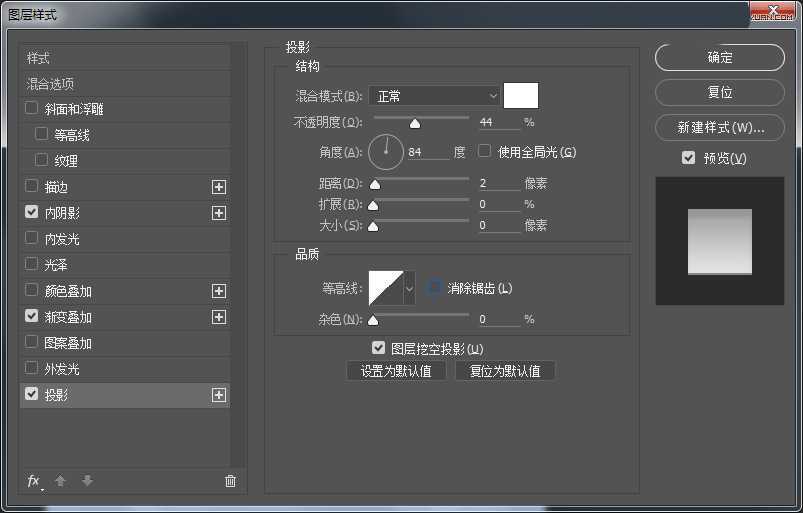Click the contour curve thumbnail
Viewport: 803px width, 513px height.
tap(386, 288)
